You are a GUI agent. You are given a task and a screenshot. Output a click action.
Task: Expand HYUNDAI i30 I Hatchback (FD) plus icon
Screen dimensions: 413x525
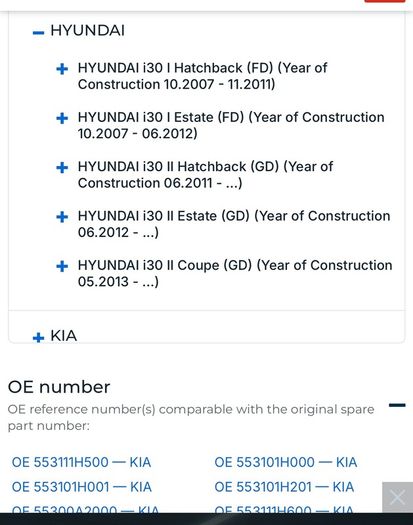tap(62, 69)
